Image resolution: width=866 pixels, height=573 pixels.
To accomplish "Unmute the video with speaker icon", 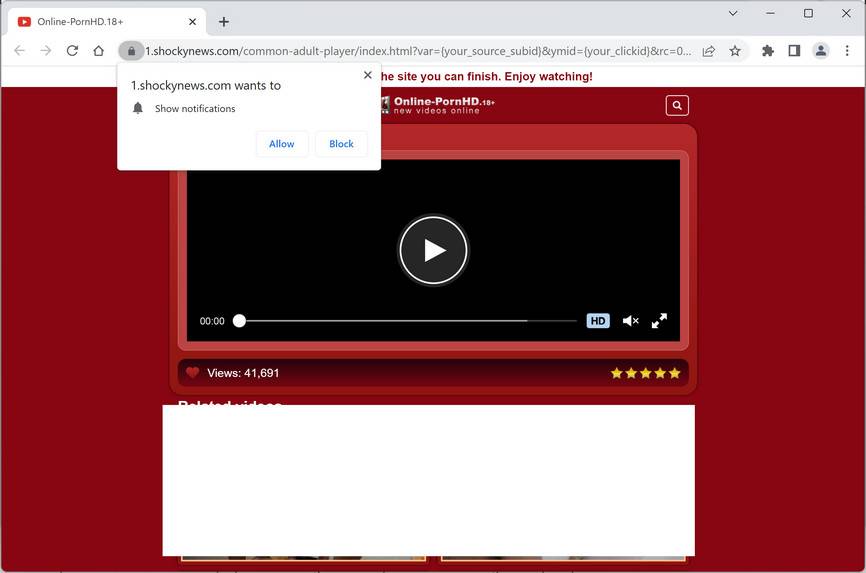I will [630, 321].
